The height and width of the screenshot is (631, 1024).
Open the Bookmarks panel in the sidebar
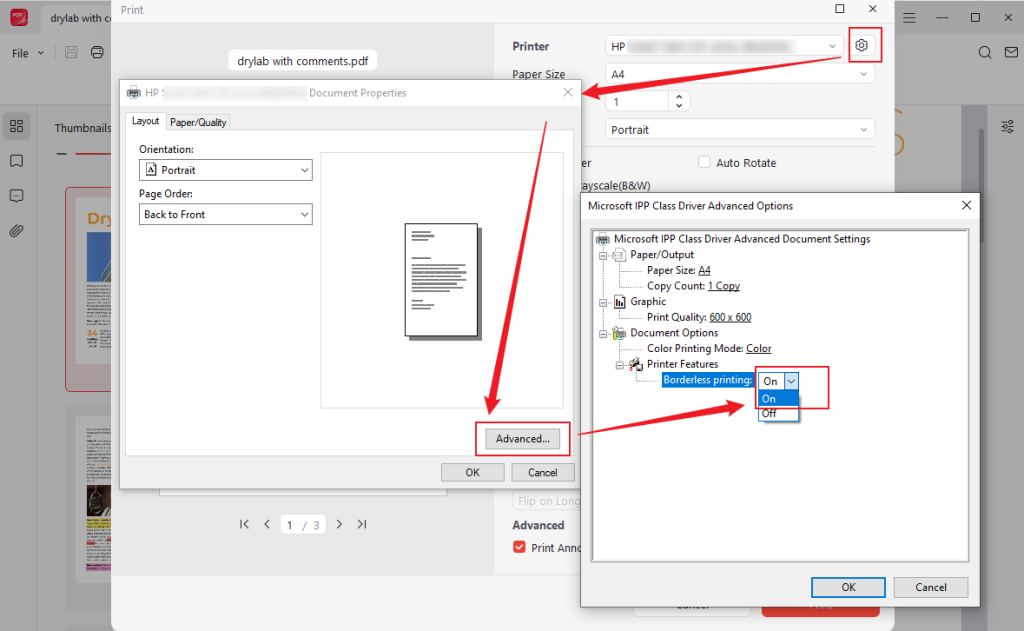[16, 160]
